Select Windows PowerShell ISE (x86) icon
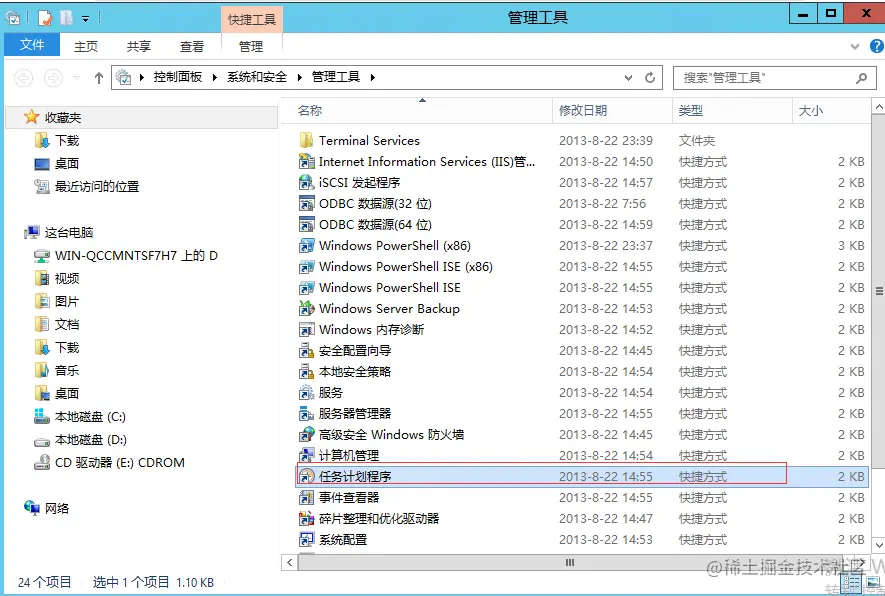 tap(306, 266)
